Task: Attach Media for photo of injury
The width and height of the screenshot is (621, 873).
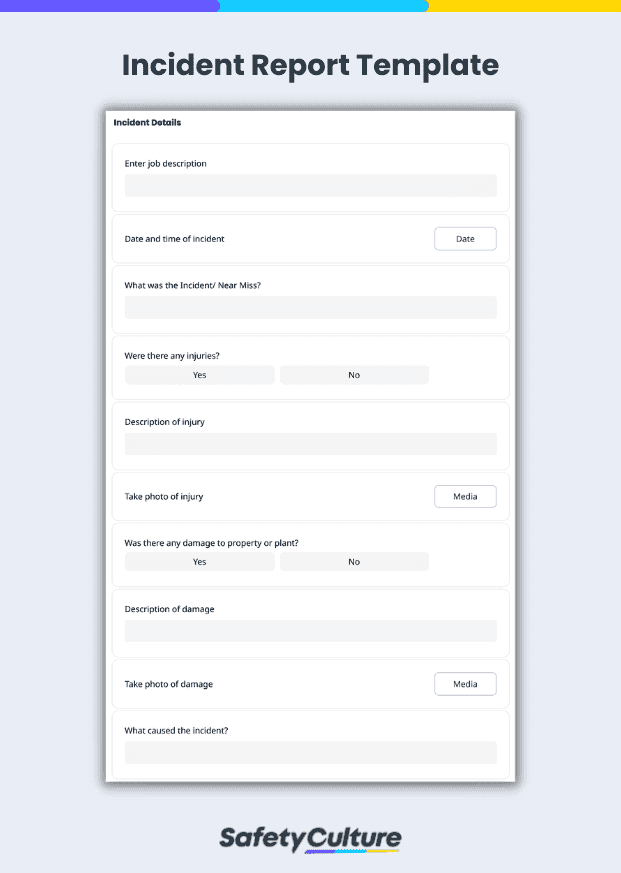Action: point(464,496)
